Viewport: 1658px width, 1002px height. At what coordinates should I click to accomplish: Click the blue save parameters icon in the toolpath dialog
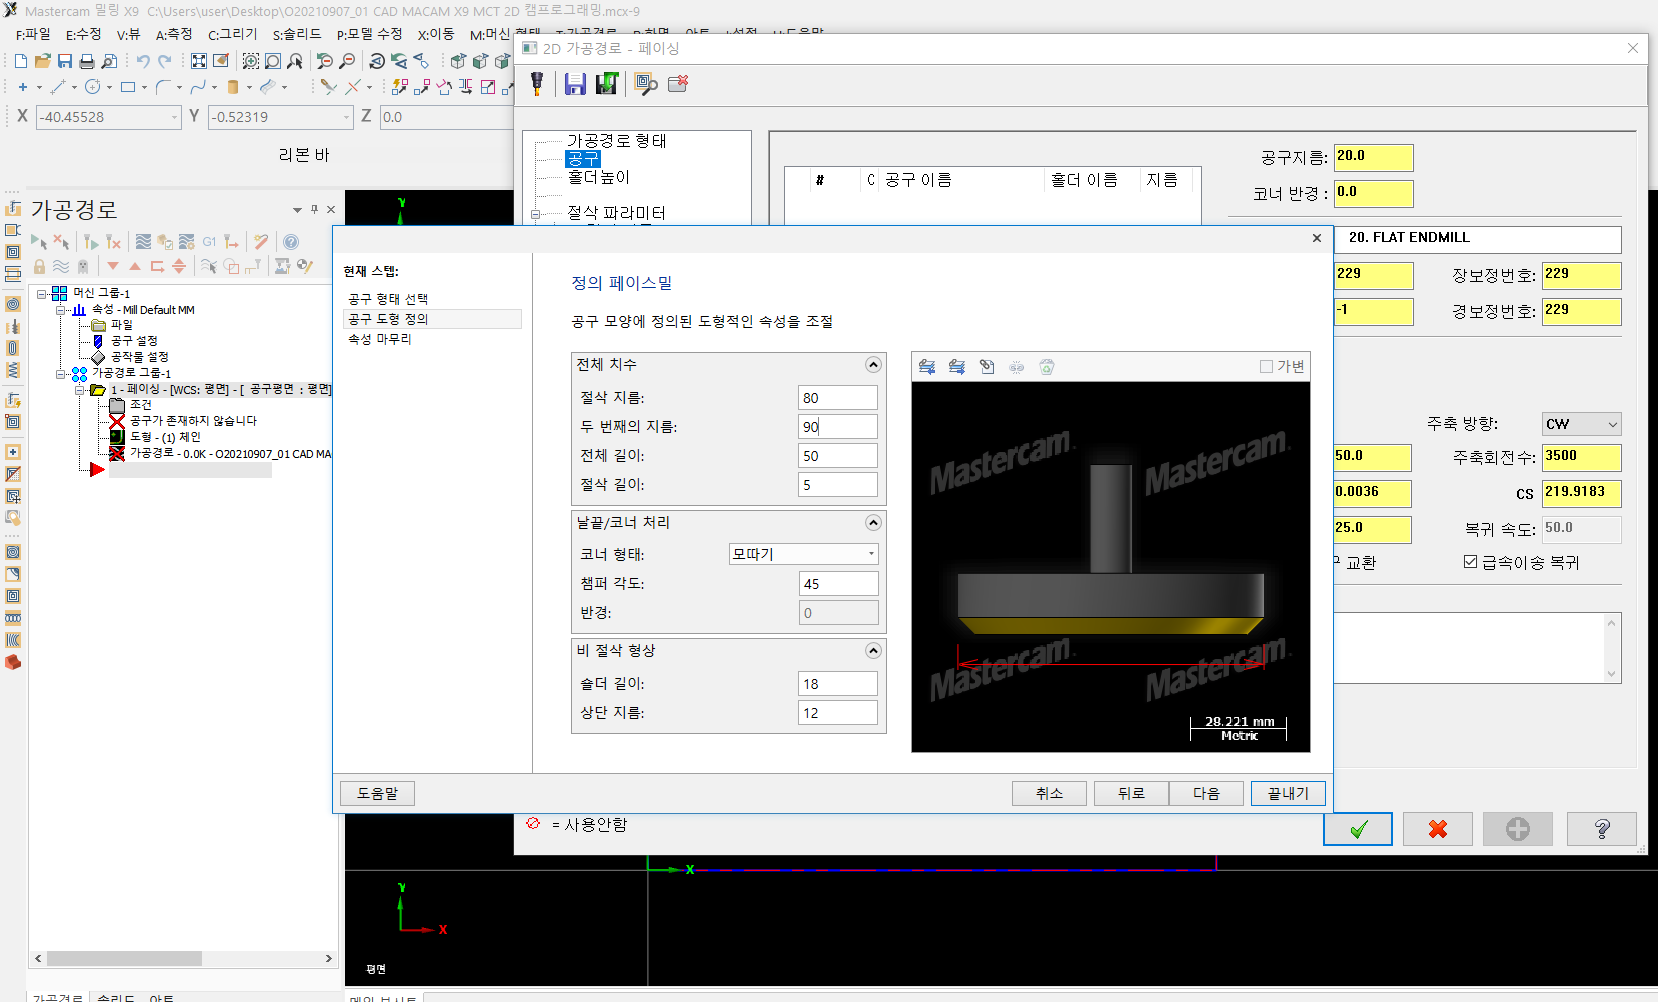575,84
